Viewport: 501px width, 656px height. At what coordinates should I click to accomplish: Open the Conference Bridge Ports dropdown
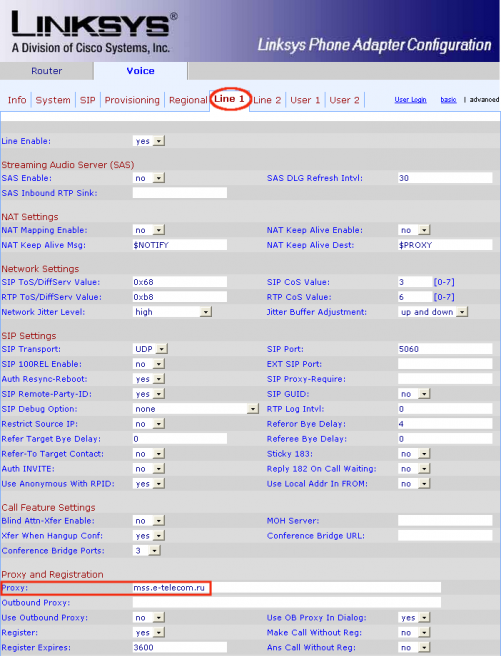click(x=147, y=551)
